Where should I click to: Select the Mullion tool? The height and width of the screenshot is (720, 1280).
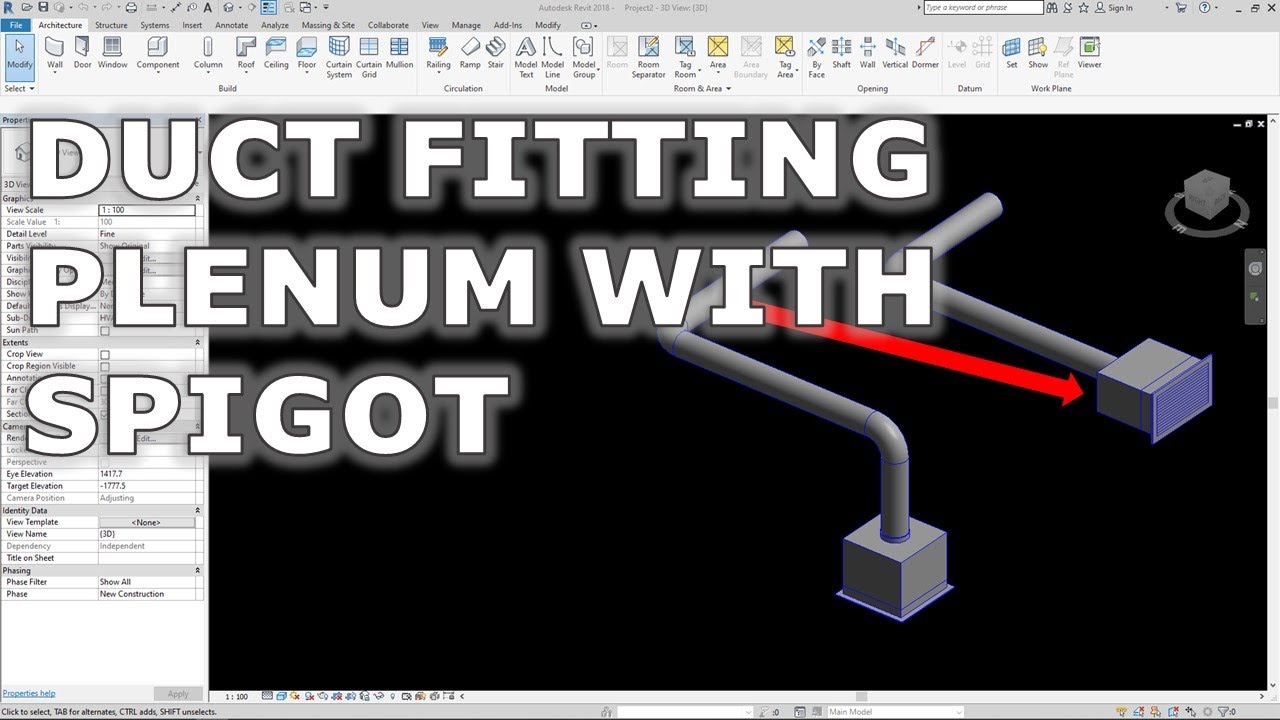[399, 54]
